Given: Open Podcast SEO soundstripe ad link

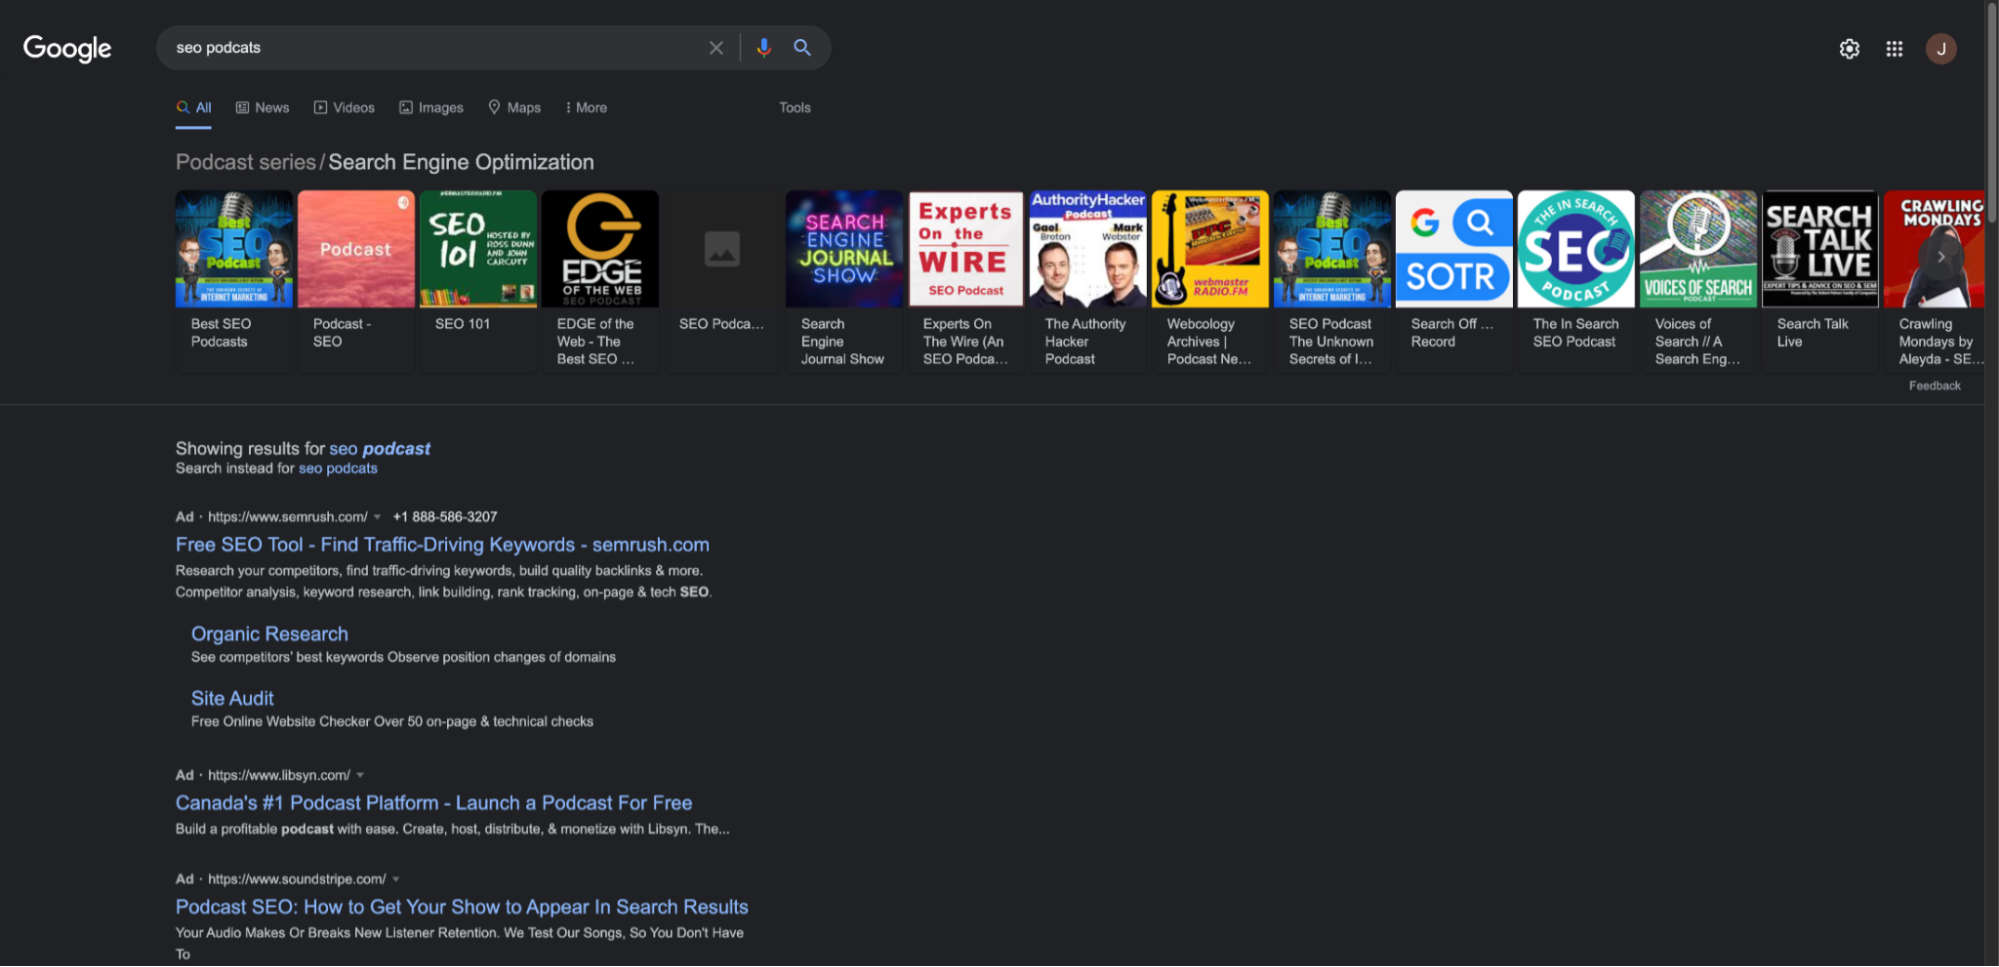Looking at the screenshot, I should 462,907.
